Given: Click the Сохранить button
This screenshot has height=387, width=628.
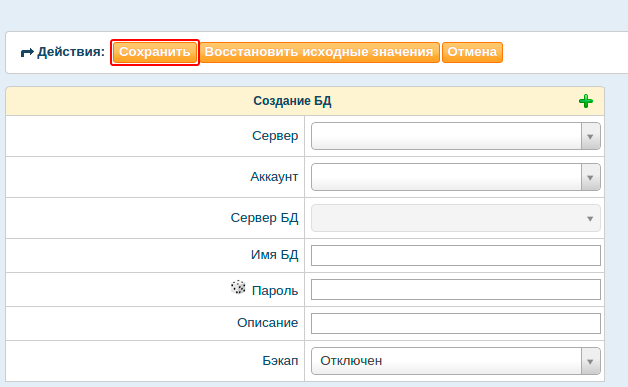Looking at the screenshot, I should [155, 52].
